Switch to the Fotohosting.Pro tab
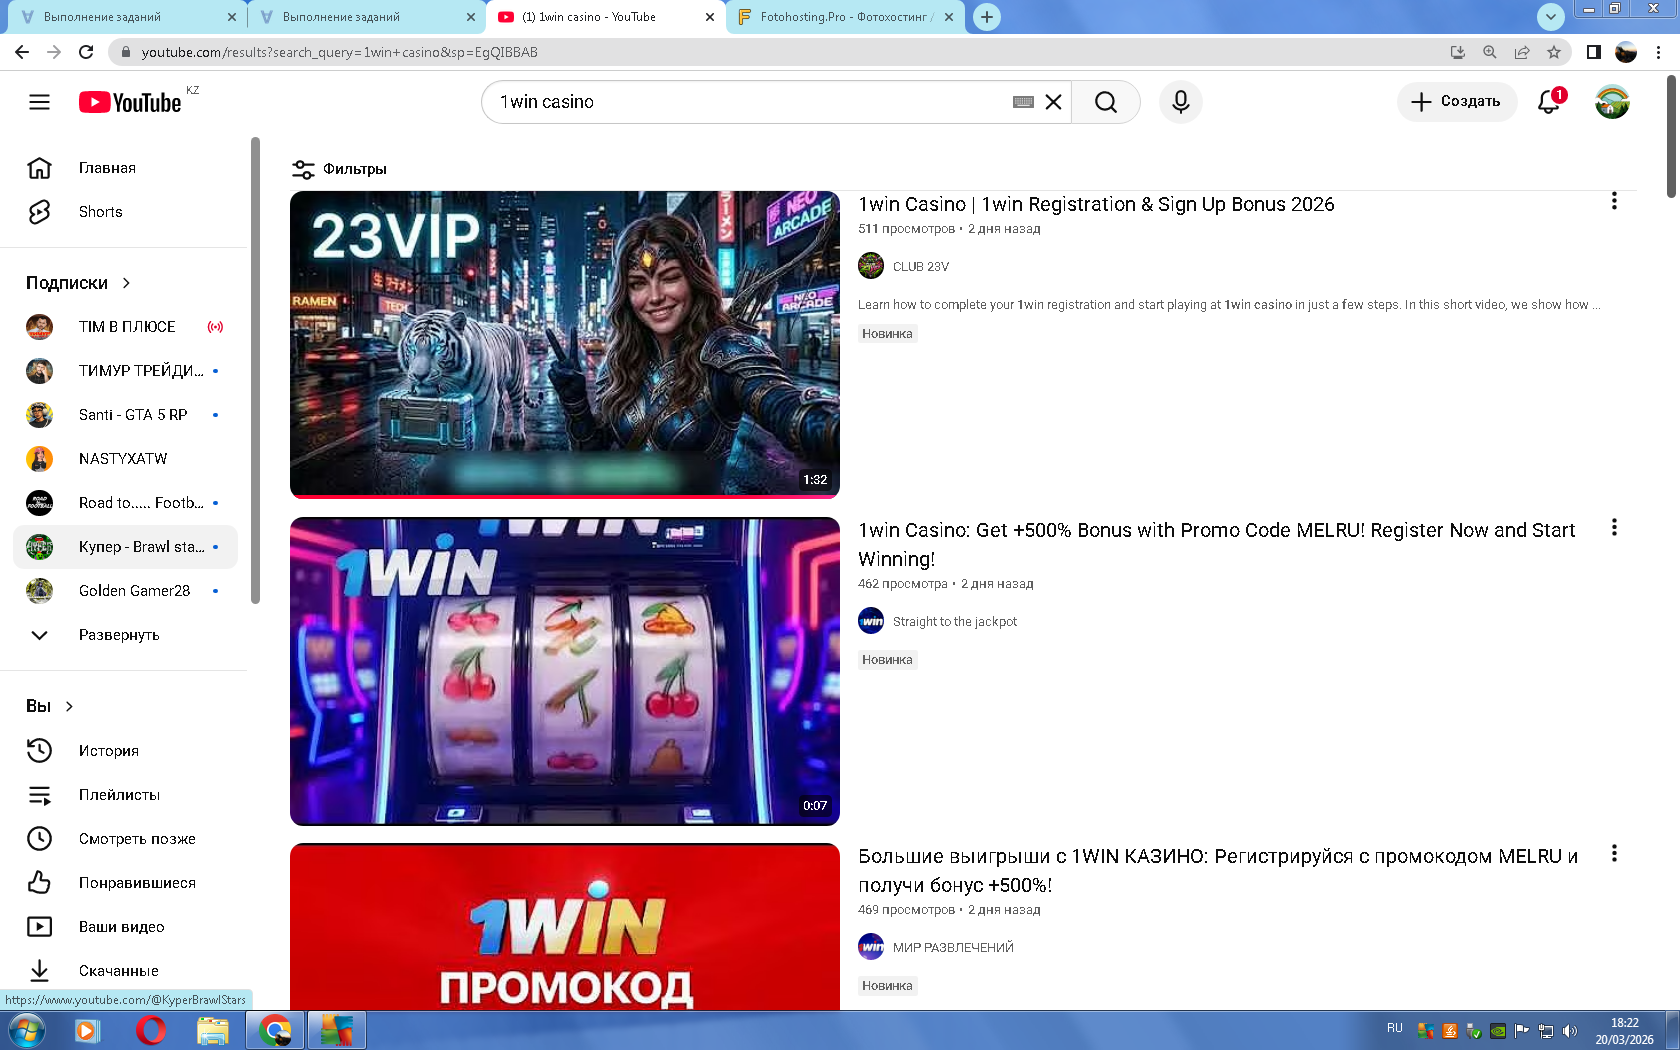The image size is (1680, 1050). (x=842, y=17)
